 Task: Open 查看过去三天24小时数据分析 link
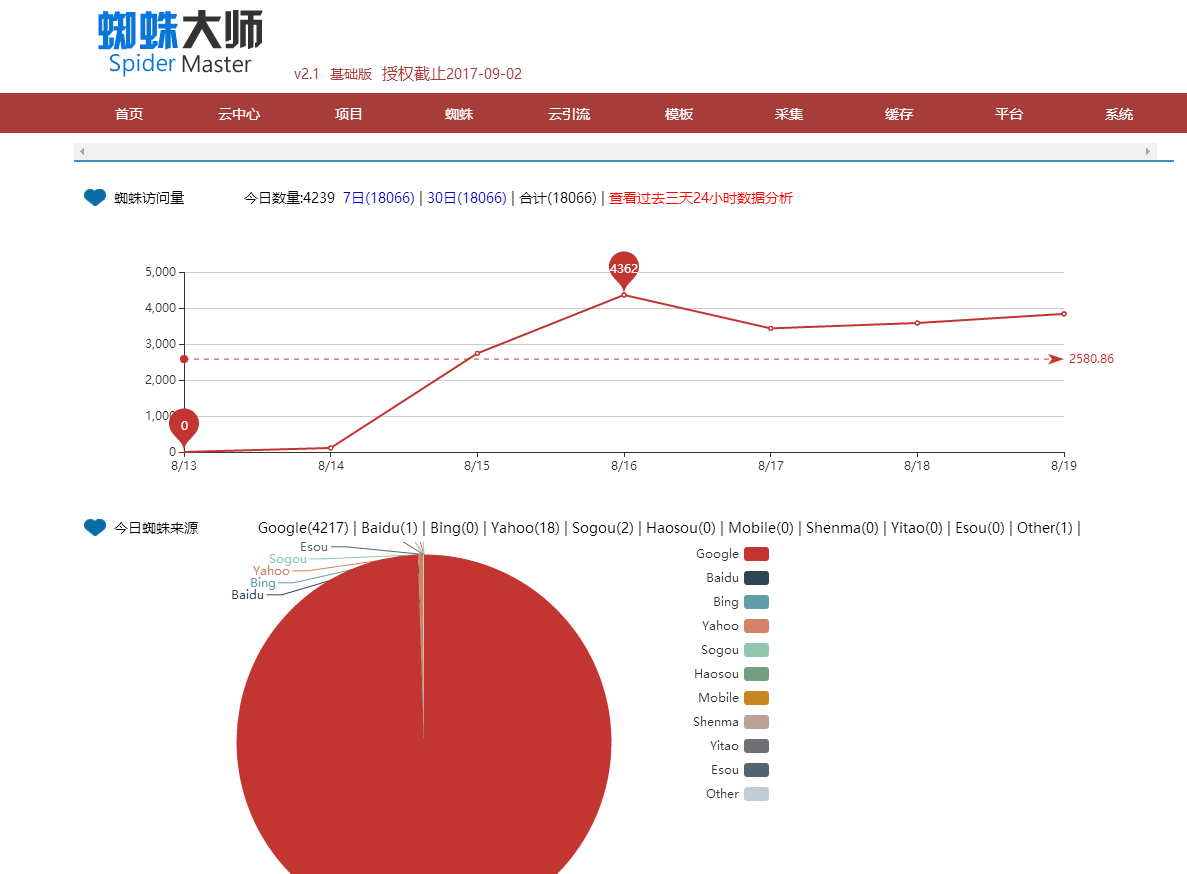(x=700, y=198)
